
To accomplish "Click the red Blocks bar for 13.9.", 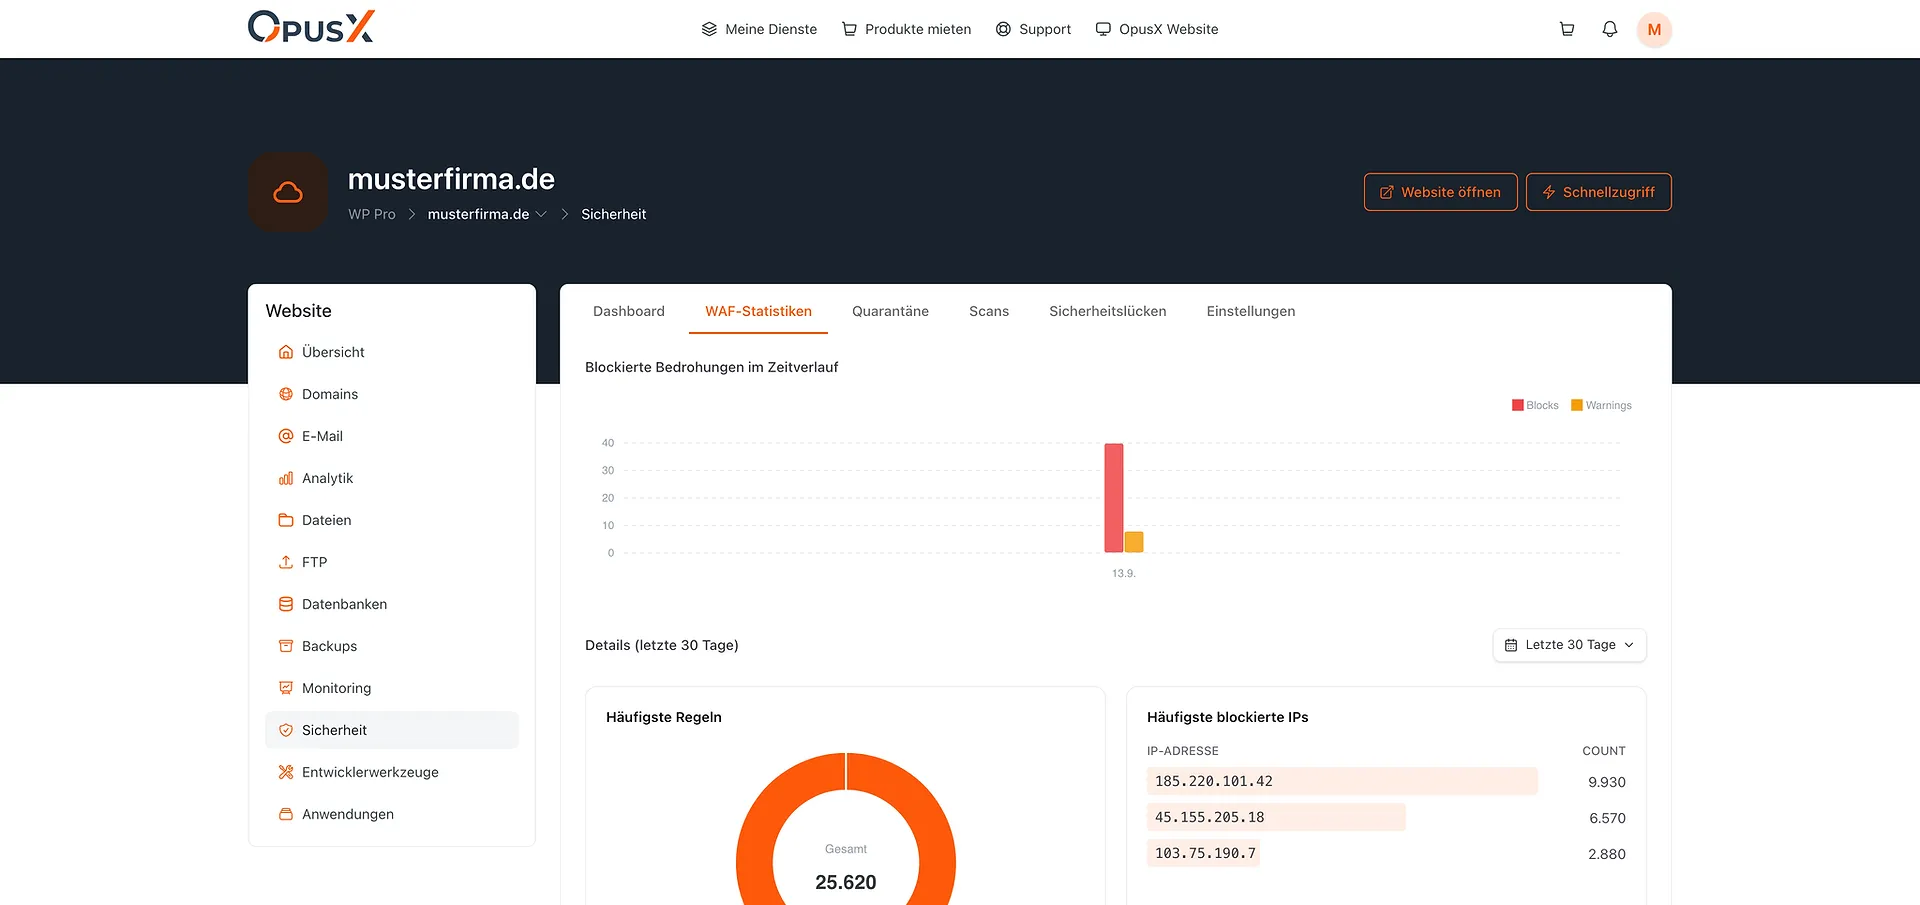I will coord(1114,498).
